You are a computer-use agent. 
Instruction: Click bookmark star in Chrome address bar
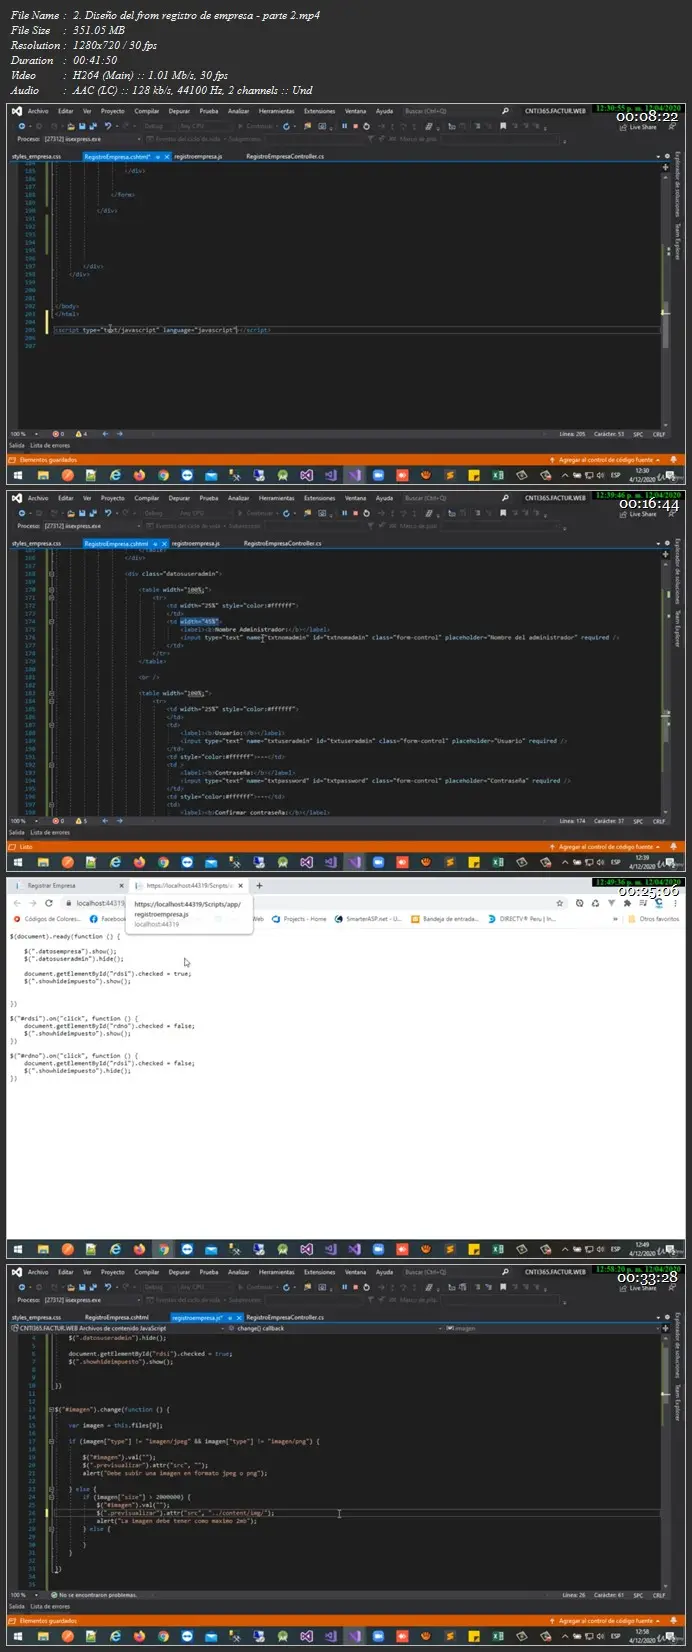point(560,903)
